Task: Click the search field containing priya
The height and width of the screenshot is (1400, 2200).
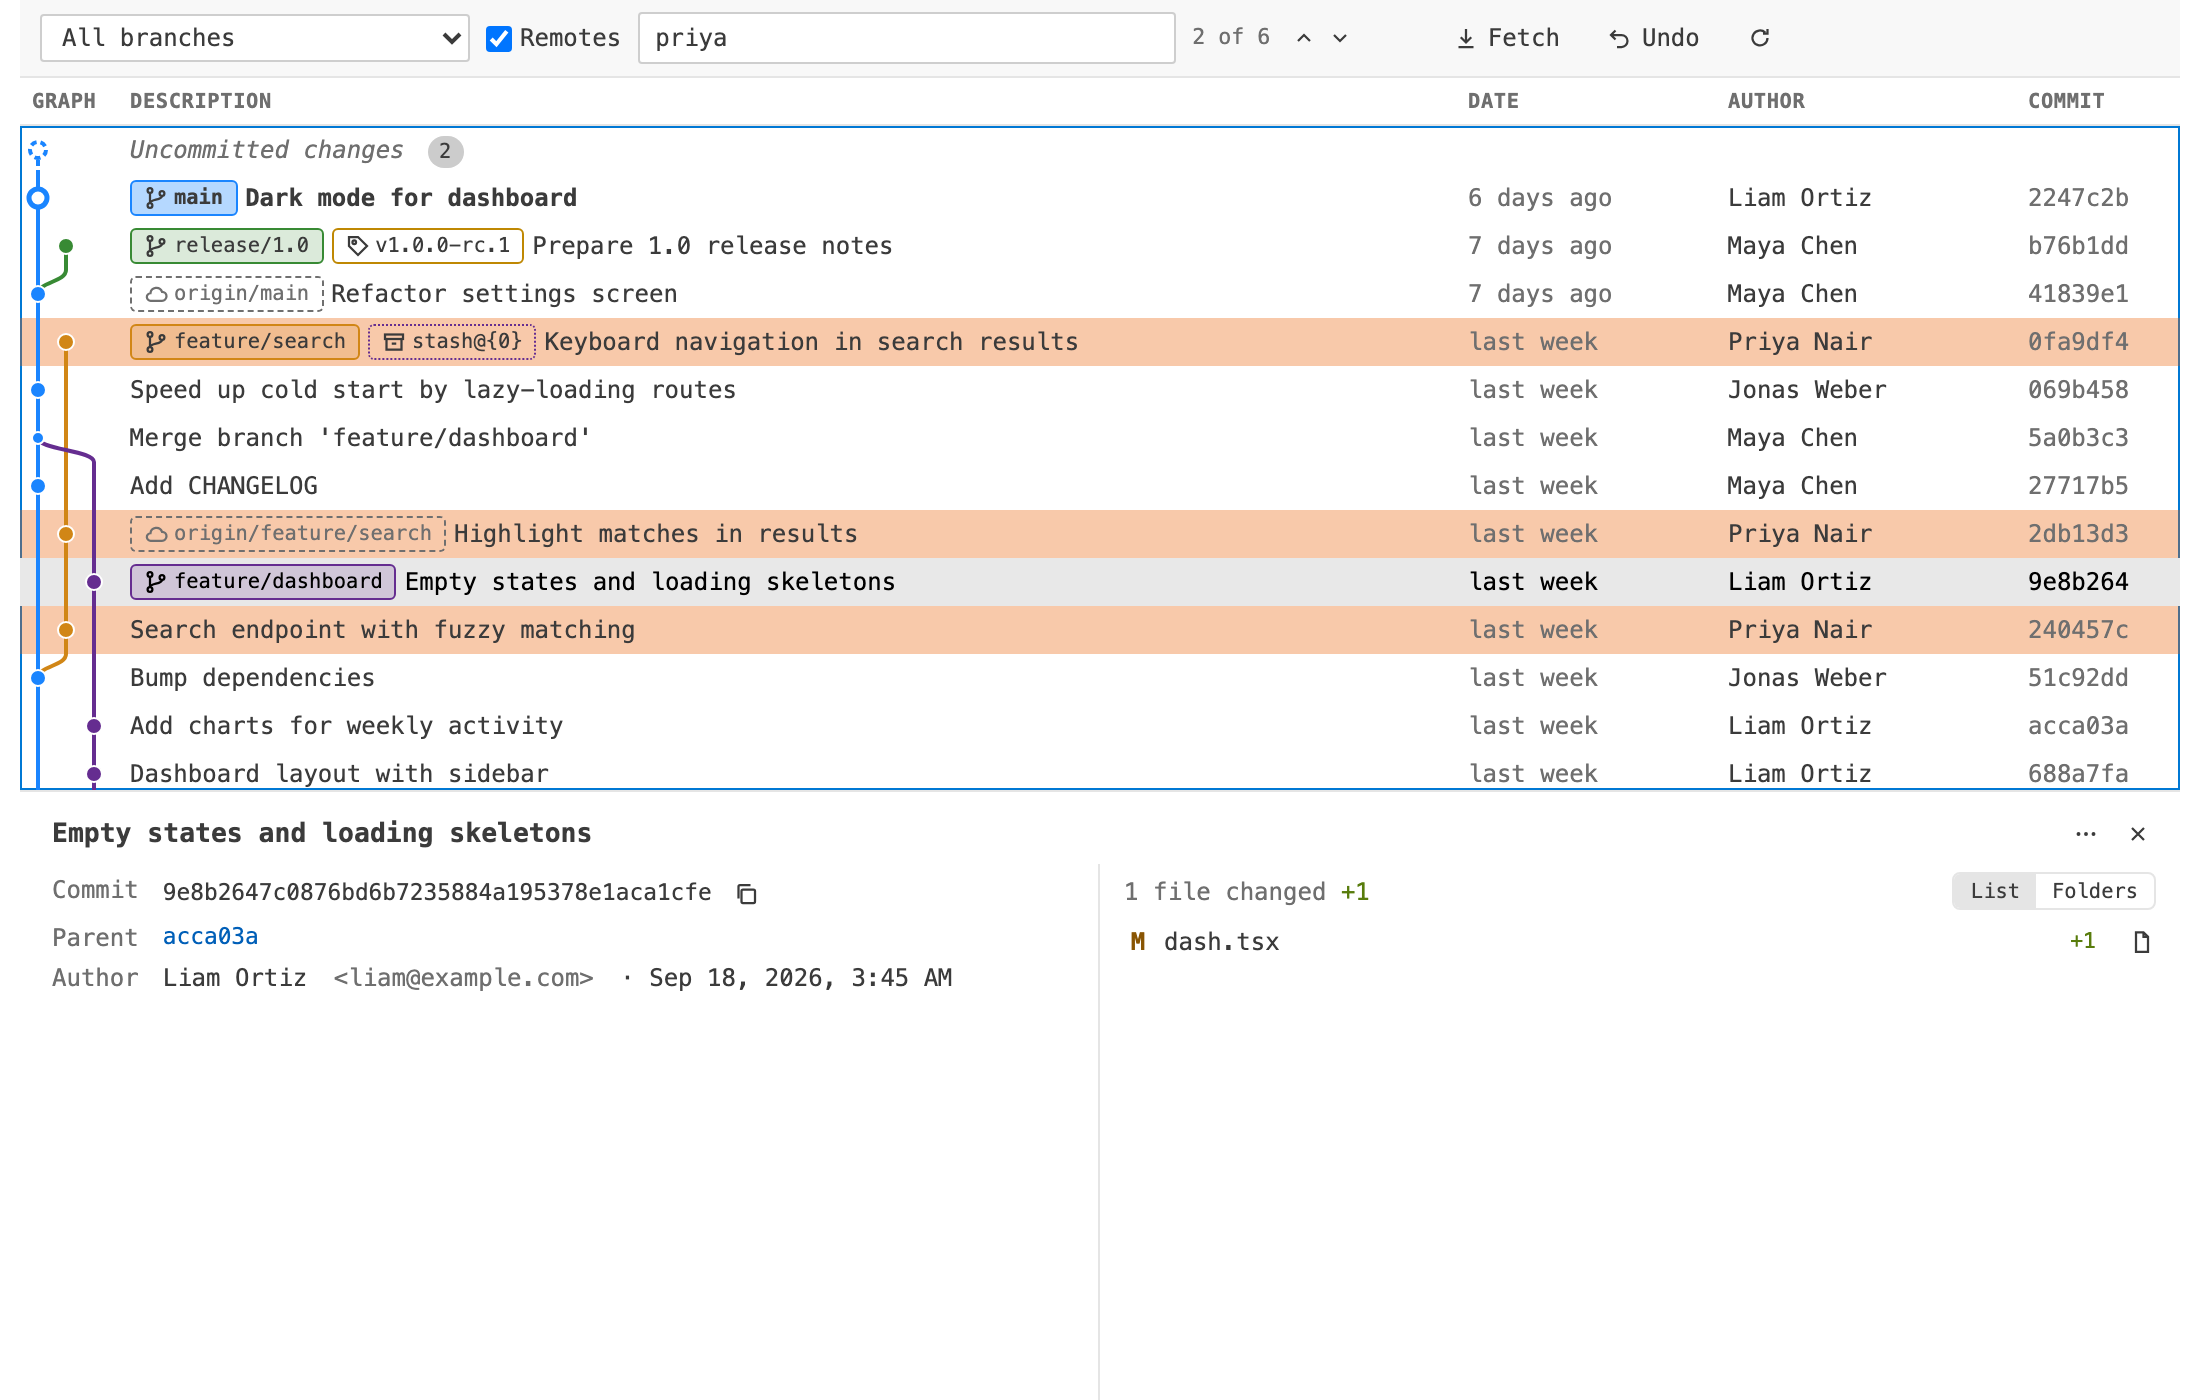Action: point(906,38)
